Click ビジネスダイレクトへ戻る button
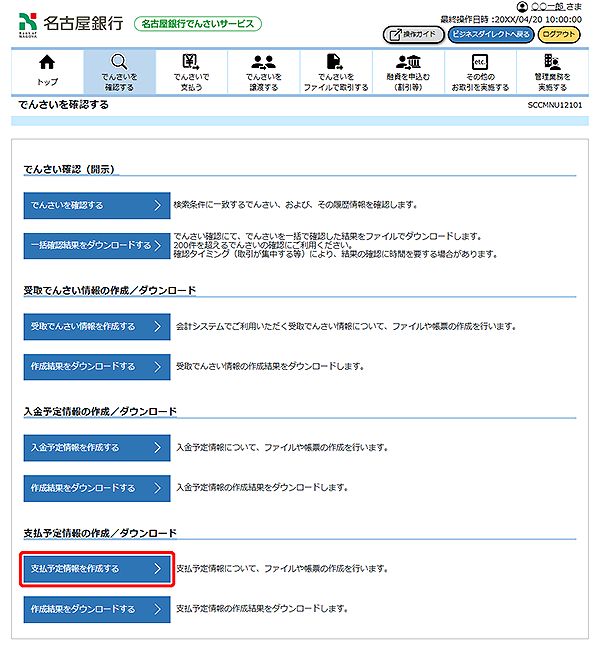This screenshot has height=645, width=600. tap(489, 34)
